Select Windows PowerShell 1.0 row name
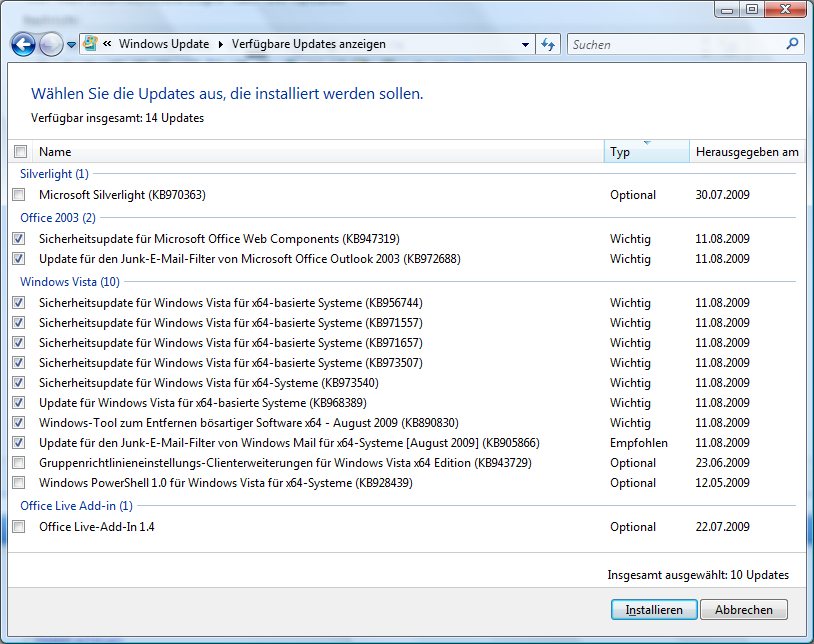The image size is (814, 644). point(226,483)
